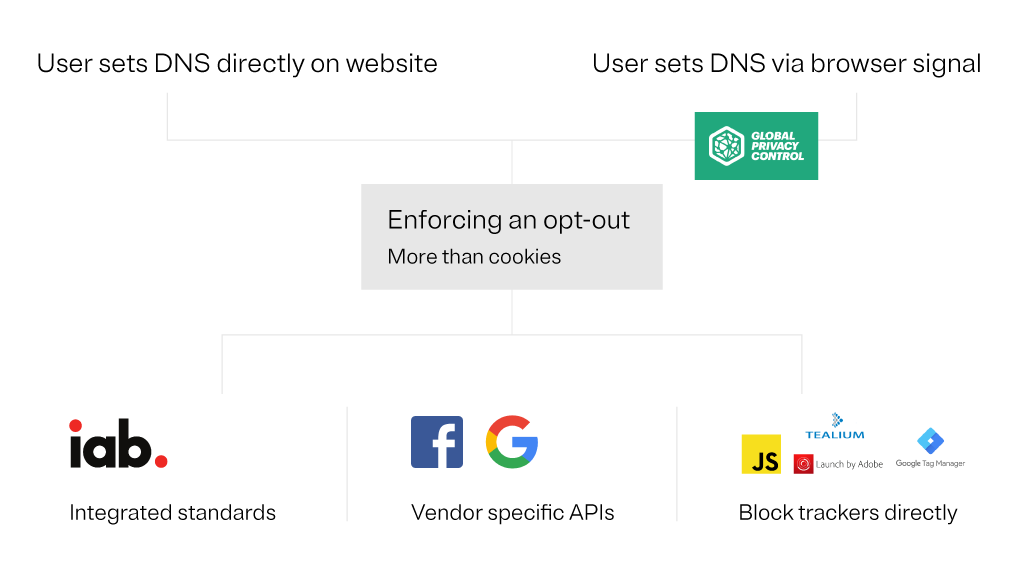Select "User sets DNS via browser signal" heading
Screen dimensions: 1024x576
pos(786,64)
